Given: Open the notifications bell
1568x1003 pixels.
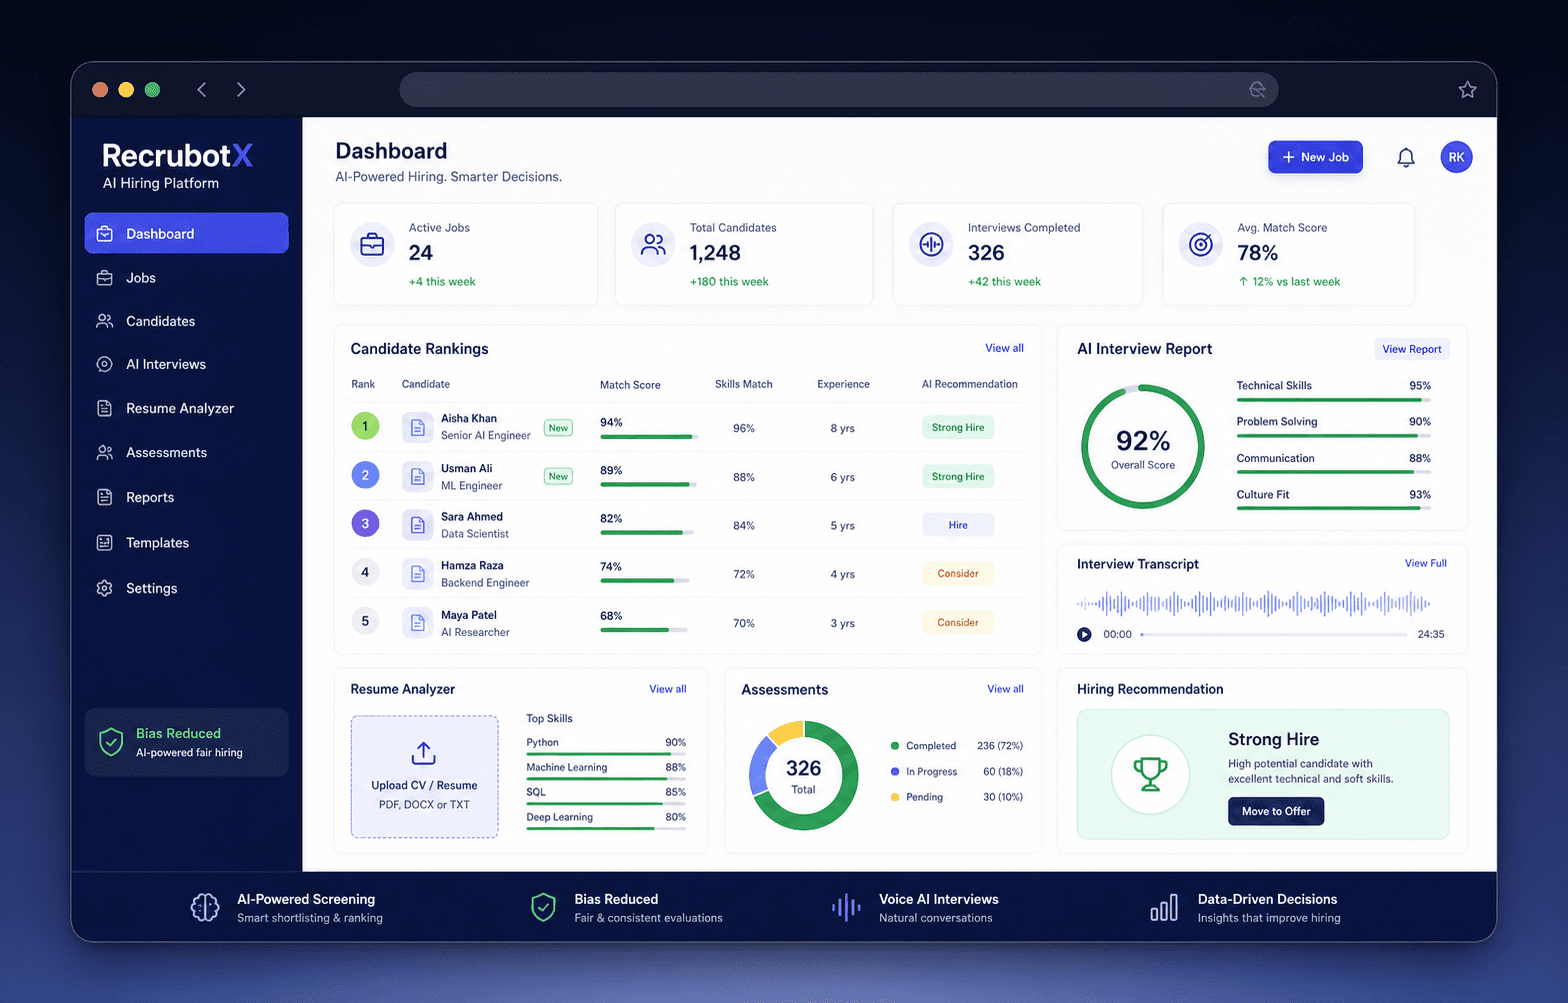Looking at the screenshot, I should click(x=1405, y=157).
